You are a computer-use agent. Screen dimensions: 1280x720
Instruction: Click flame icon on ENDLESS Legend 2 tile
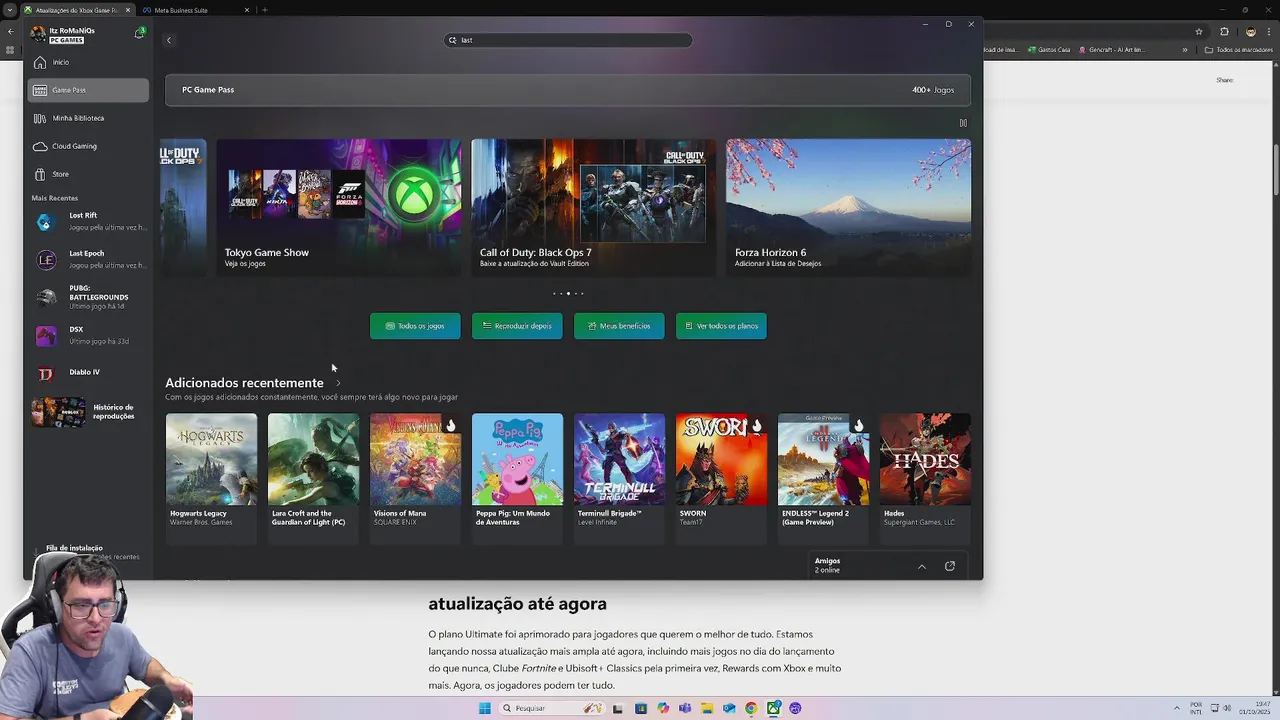pos(859,426)
